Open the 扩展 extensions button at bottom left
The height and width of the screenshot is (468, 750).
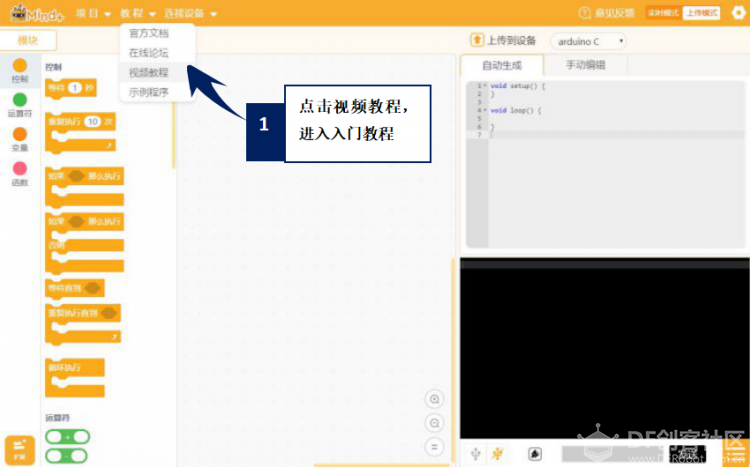click(20, 450)
